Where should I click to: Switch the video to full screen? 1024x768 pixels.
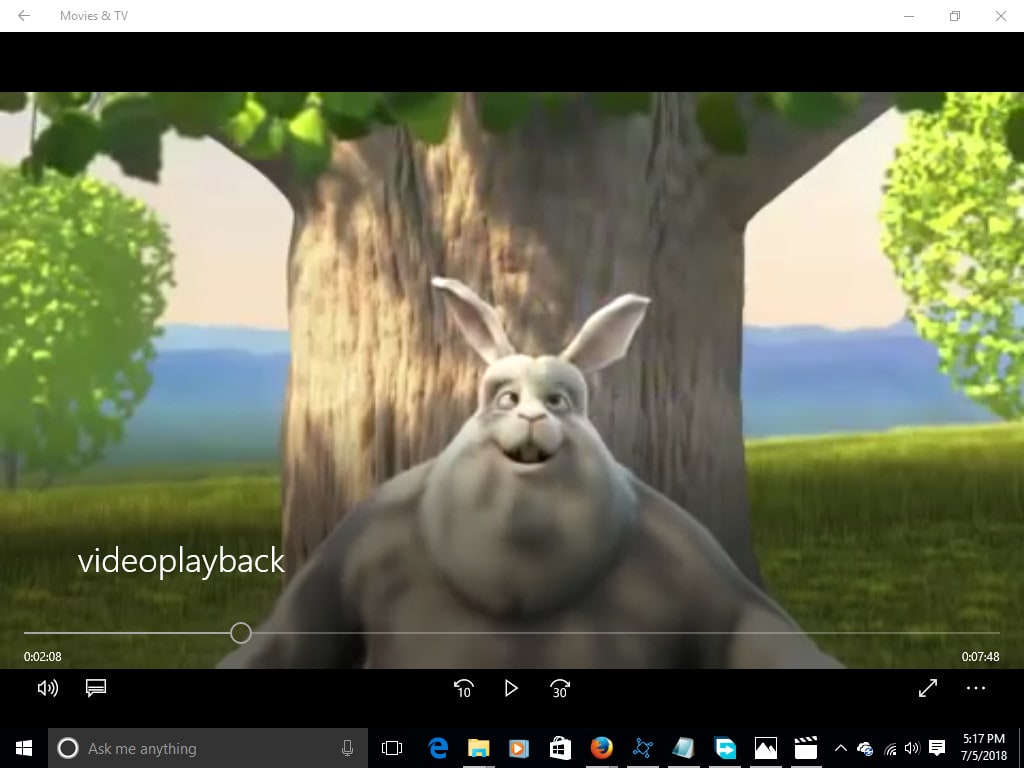click(928, 688)
